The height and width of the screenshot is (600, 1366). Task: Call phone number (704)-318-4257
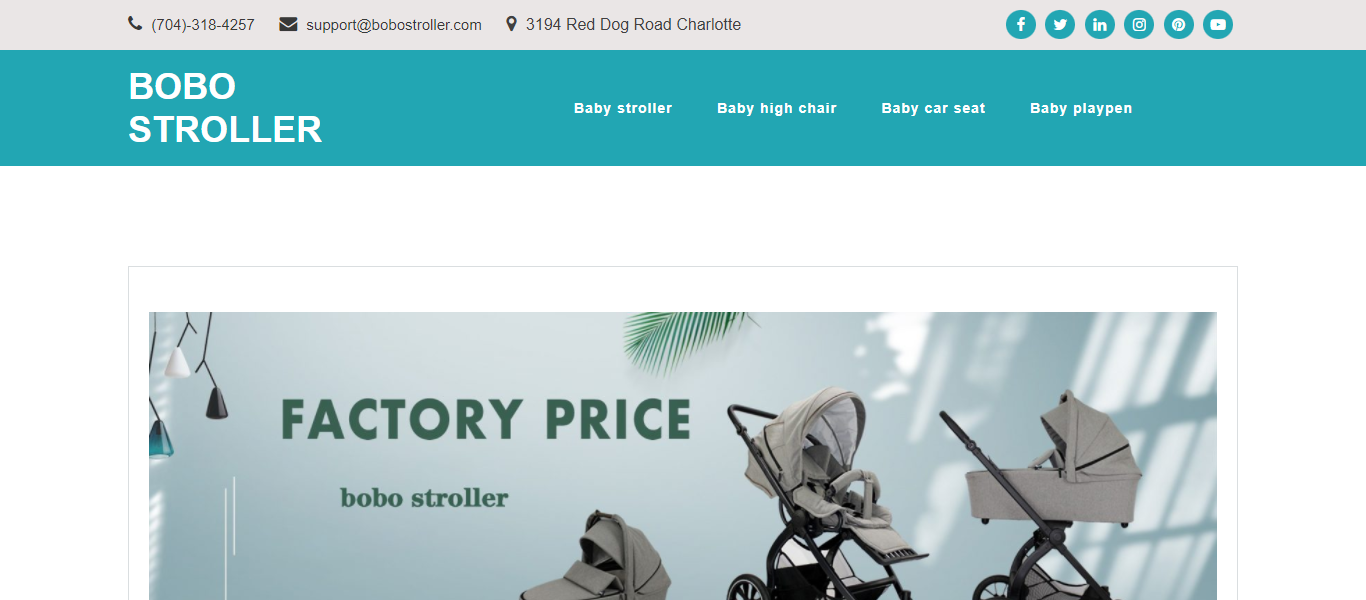click(203, 25)
